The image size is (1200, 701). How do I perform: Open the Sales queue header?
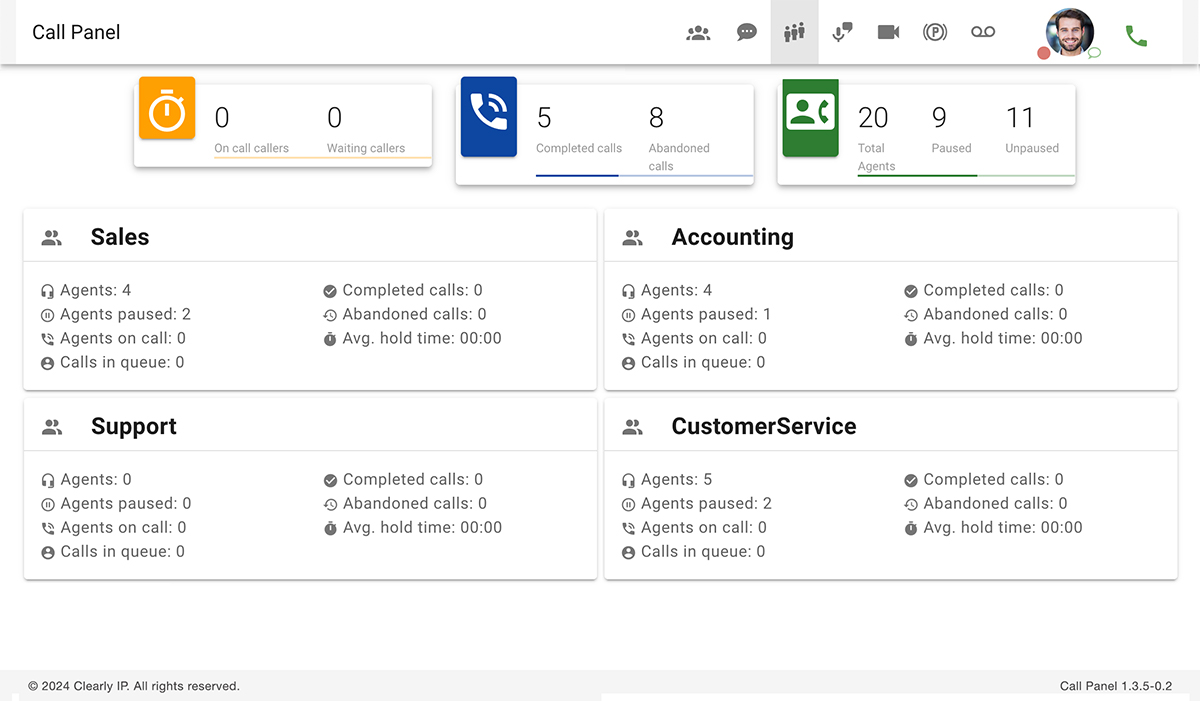tap(120, 237)
